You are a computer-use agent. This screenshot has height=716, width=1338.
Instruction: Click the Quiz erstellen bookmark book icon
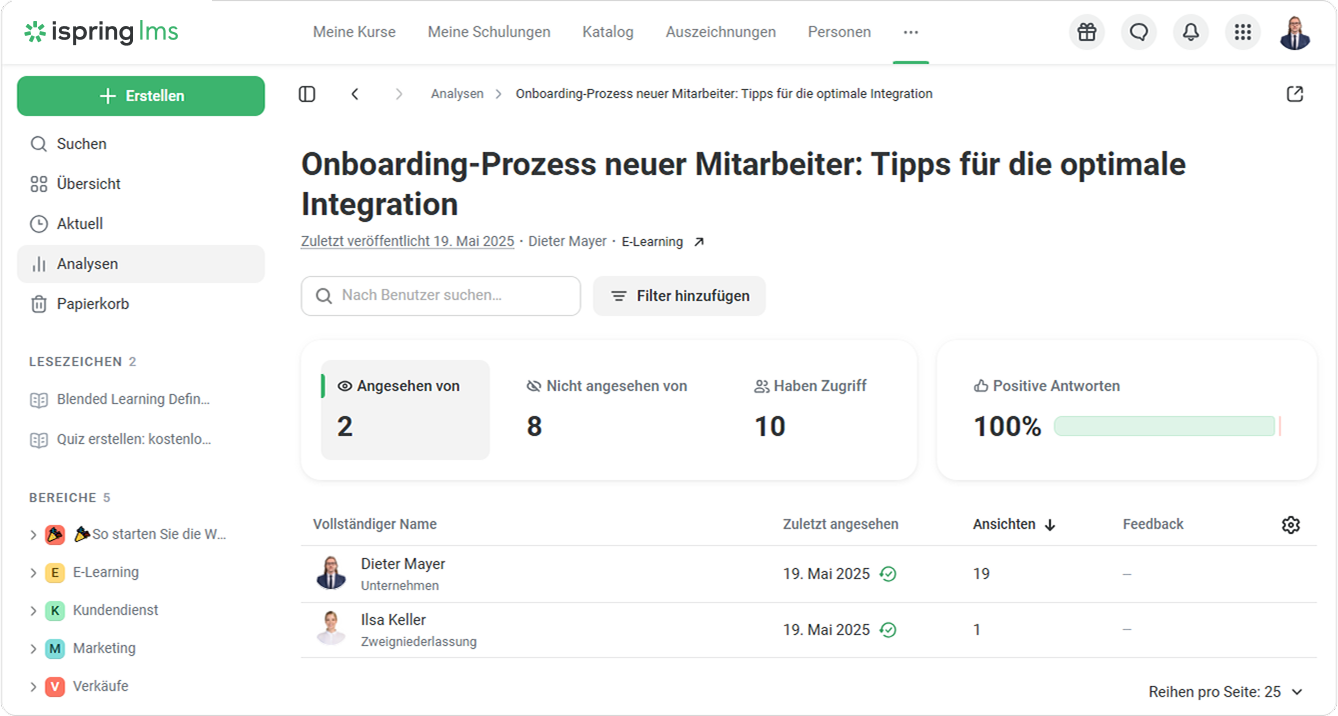click(39, 440)
